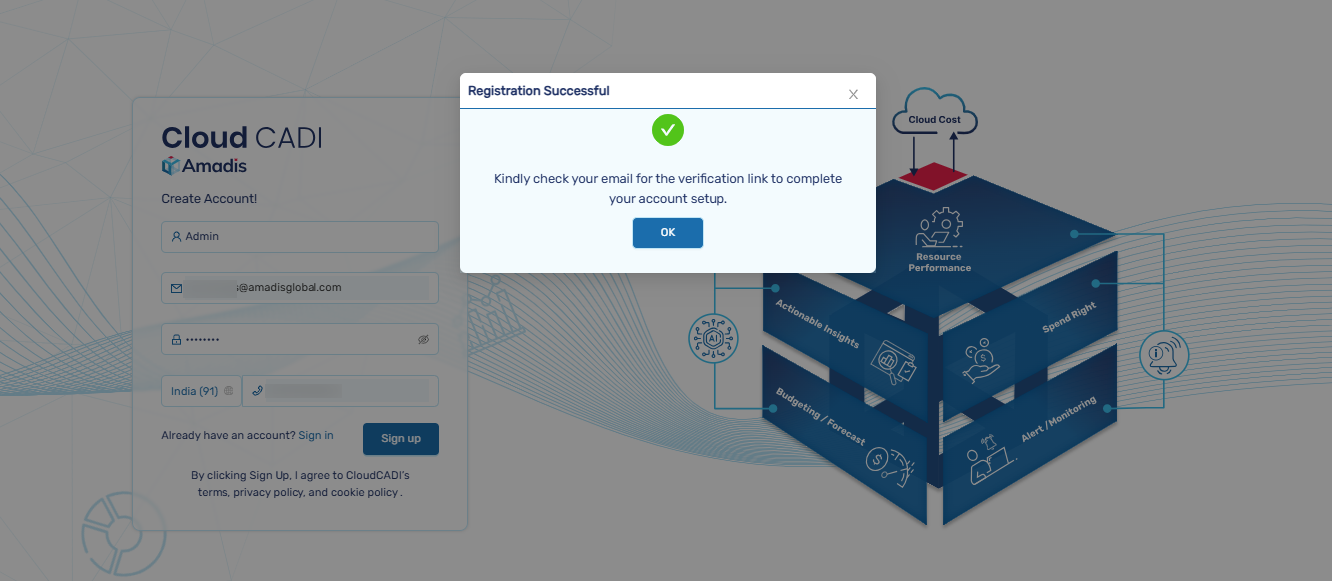The height and width of the screenshot is (581, 1332).
Task: Click the AI chip circle icon
Action: point(714,339)
